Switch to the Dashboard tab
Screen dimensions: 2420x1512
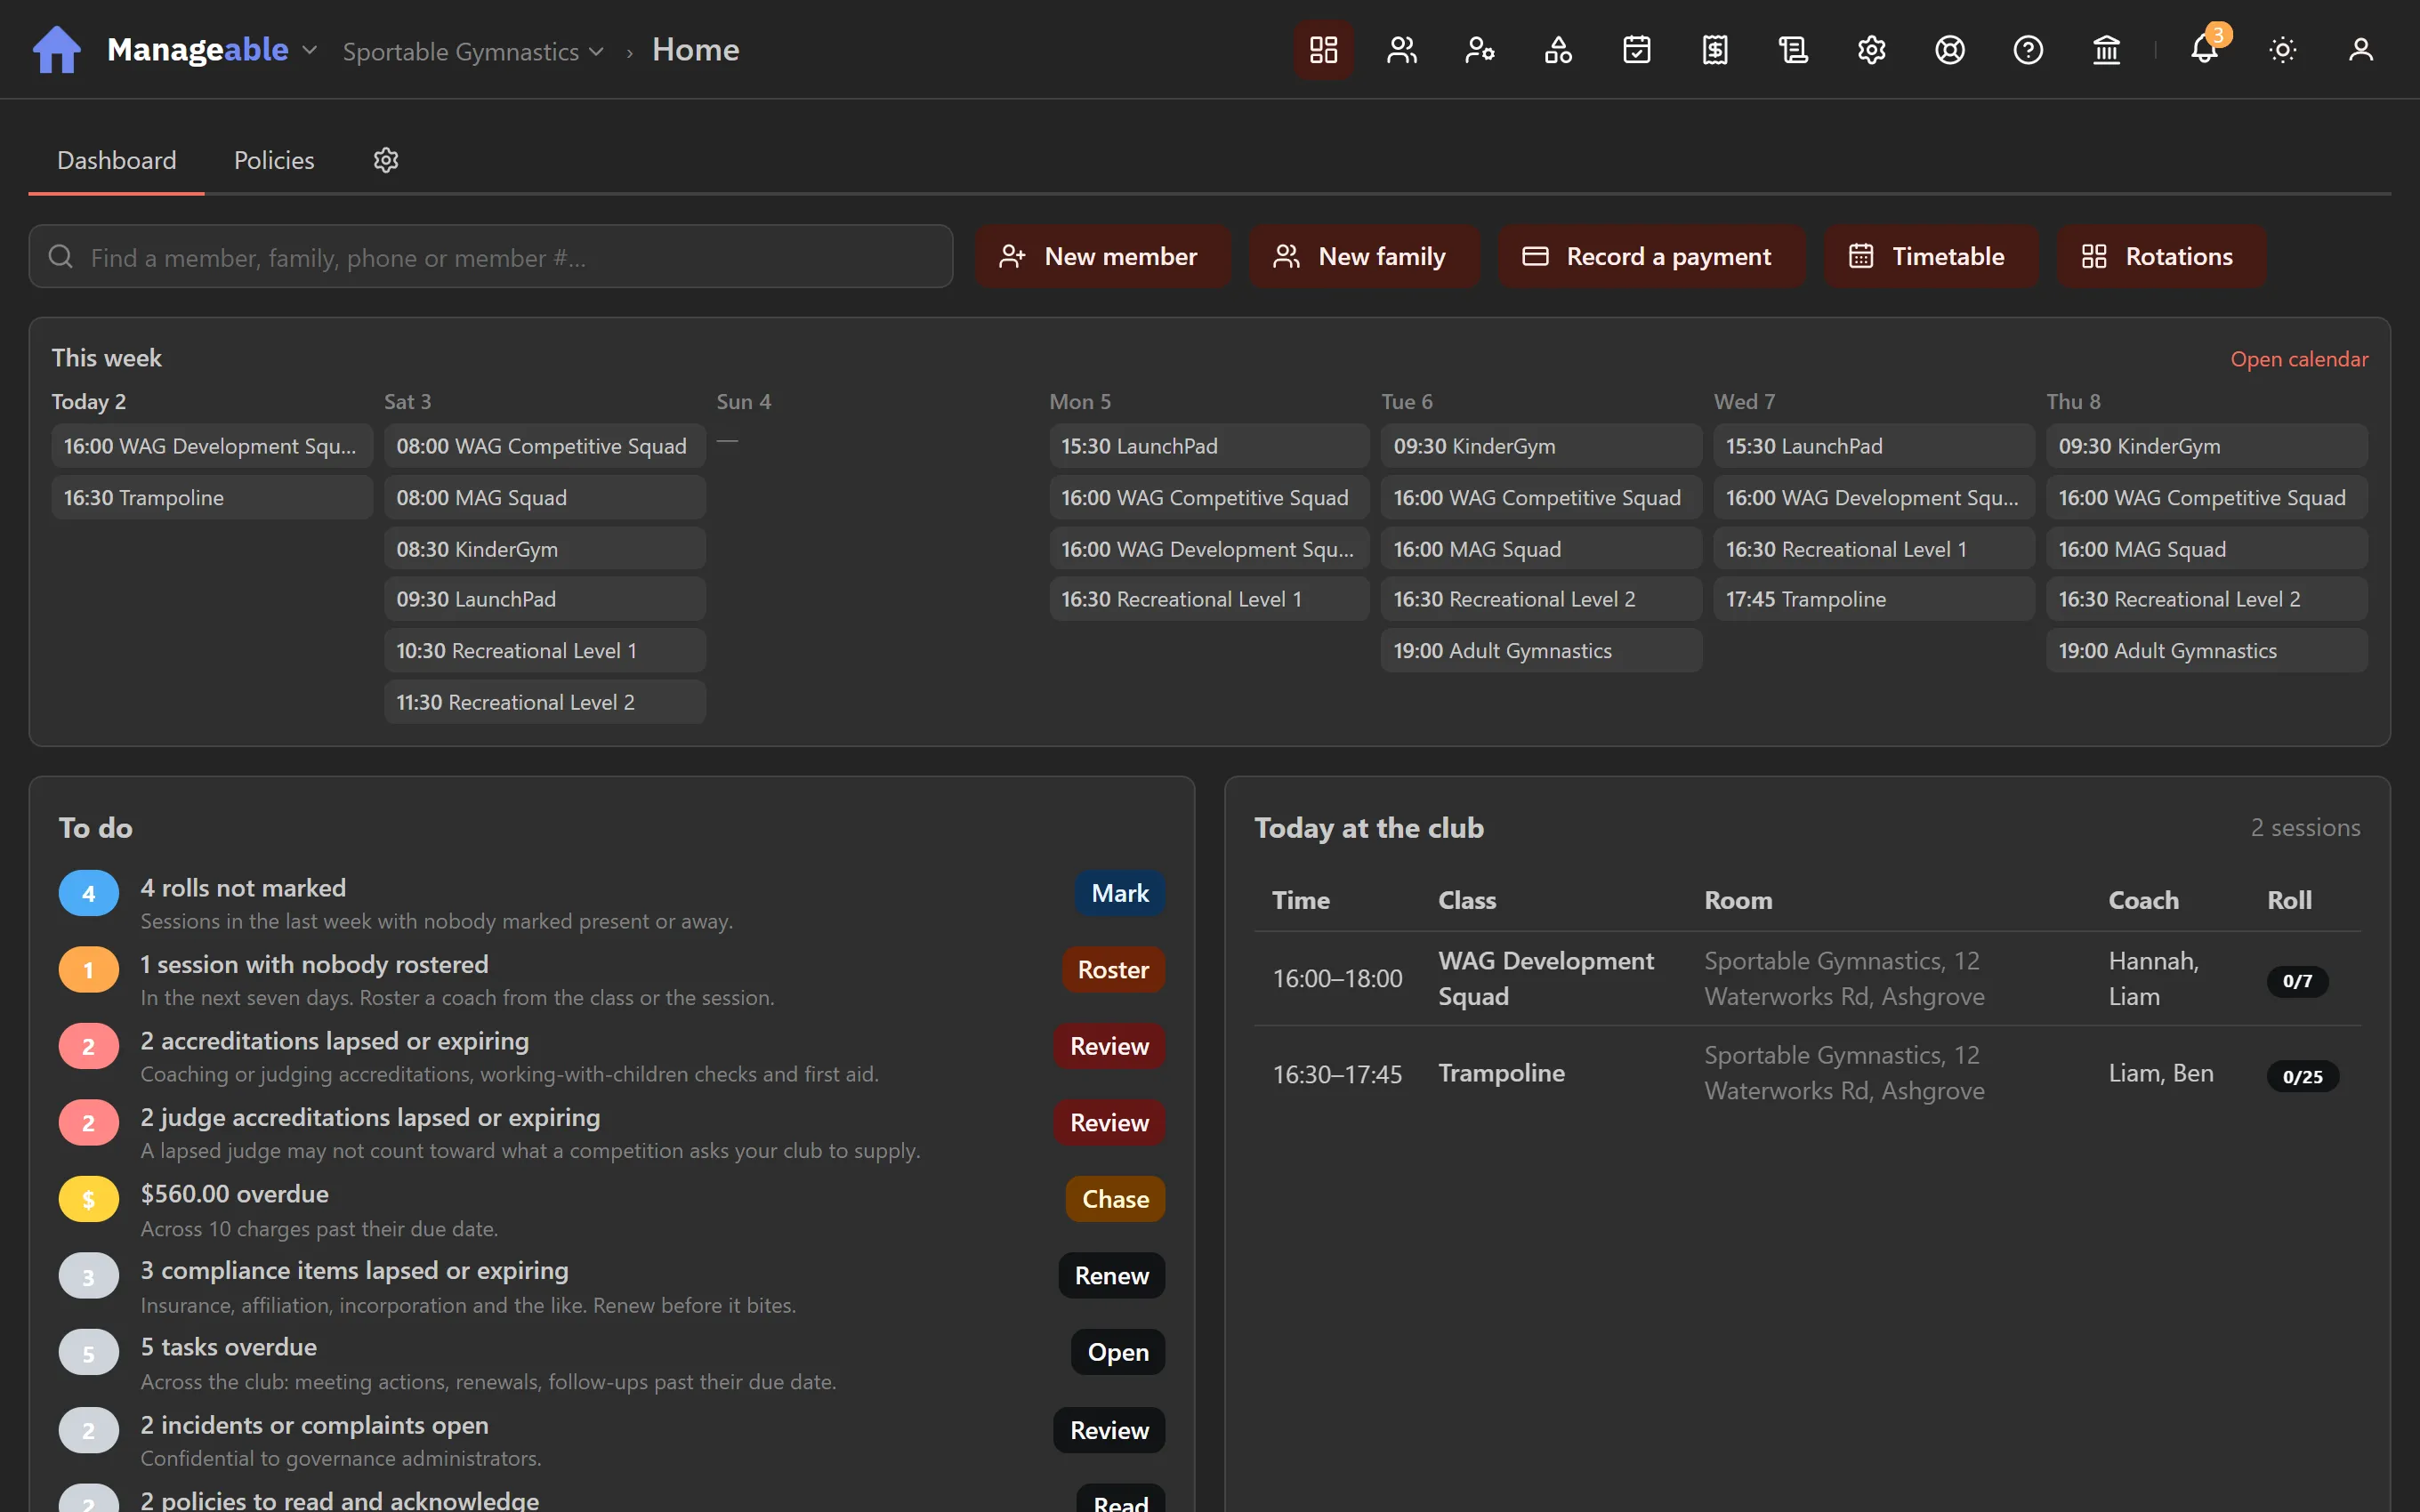pyautogui.click(x=117, y=160)
